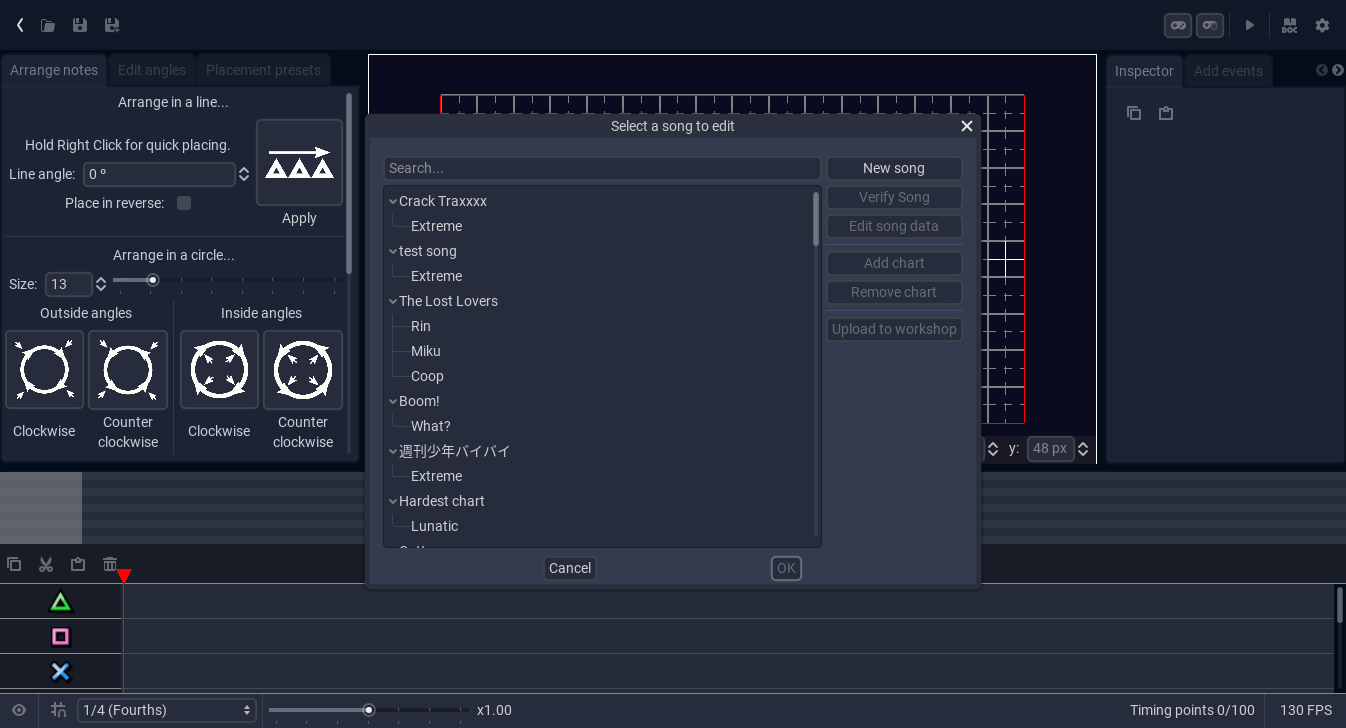Select the What? chart under Boom!
1346x728 pixels.
431,426
